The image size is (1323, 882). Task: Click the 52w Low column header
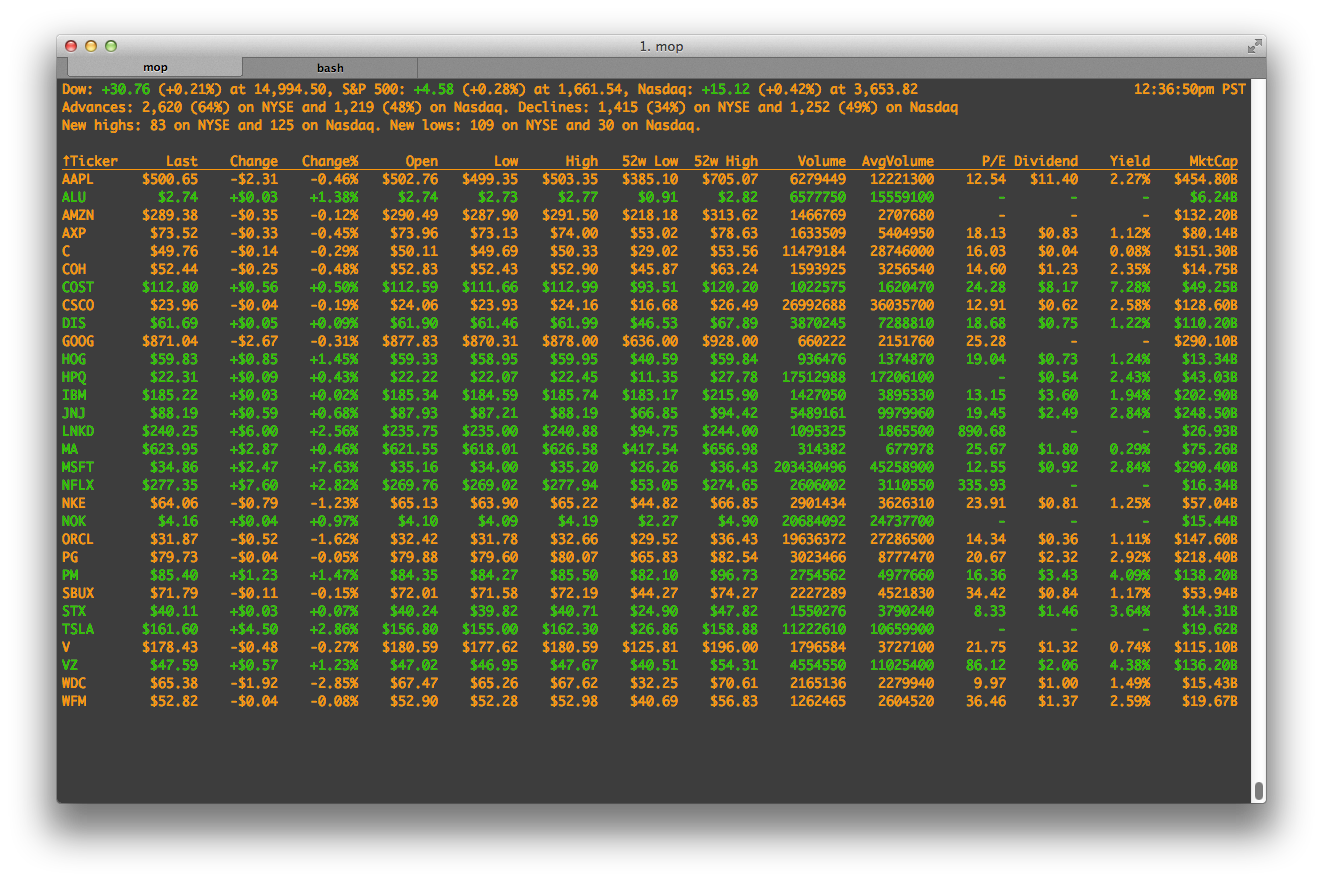coord(650,161)
